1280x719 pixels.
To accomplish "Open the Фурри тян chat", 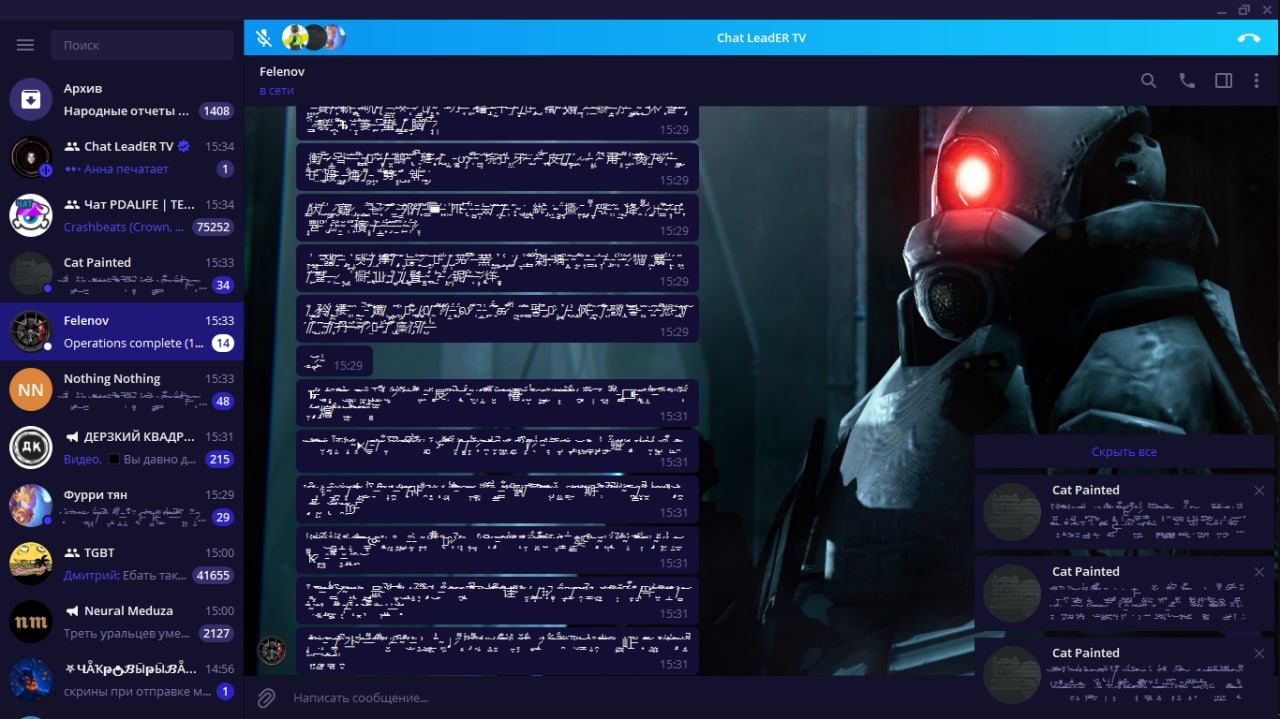I will coord(122,505).
